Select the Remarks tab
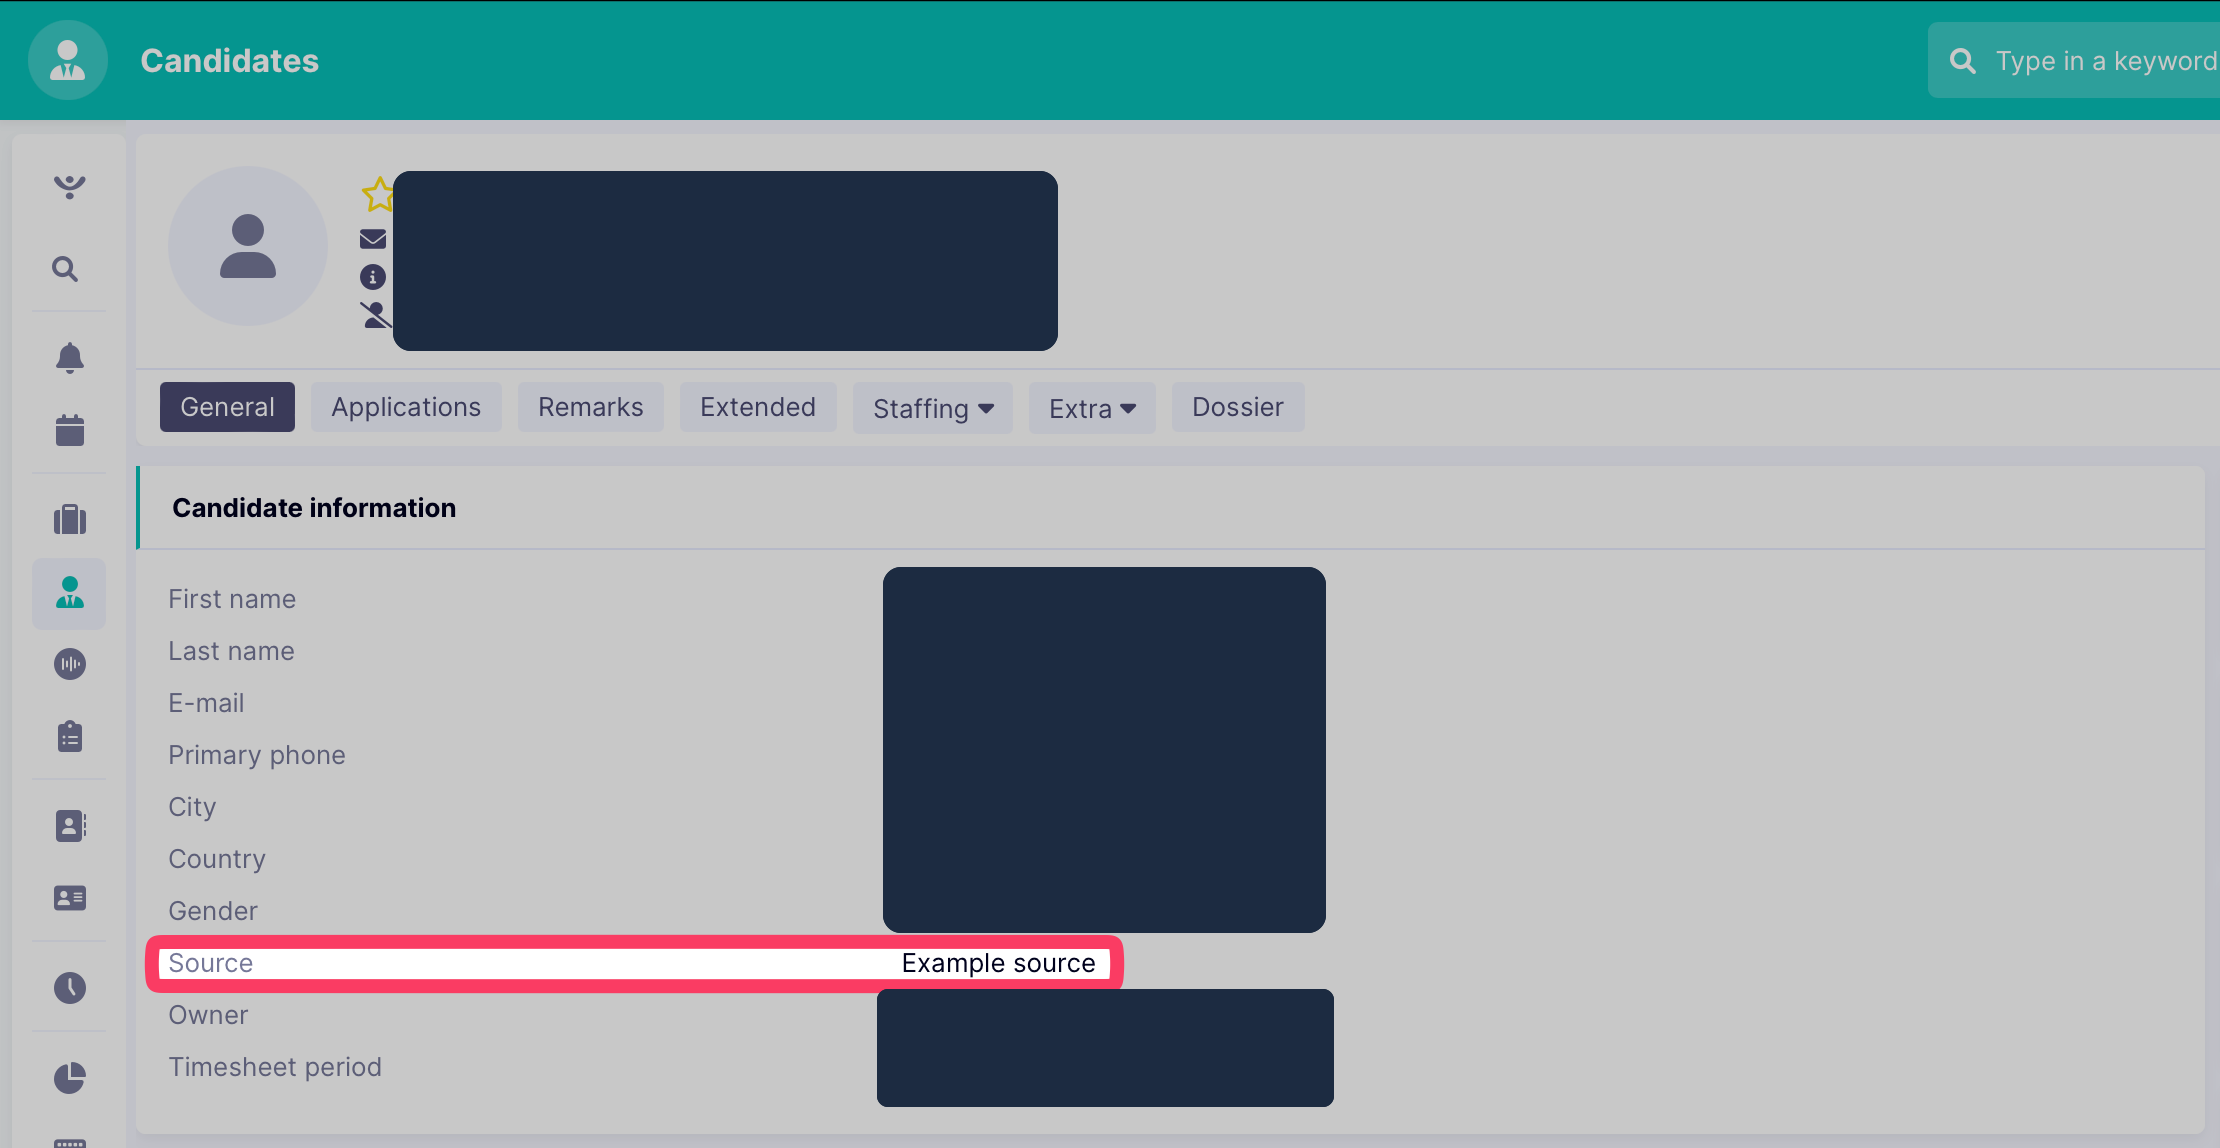 click(x=590, y=407)
